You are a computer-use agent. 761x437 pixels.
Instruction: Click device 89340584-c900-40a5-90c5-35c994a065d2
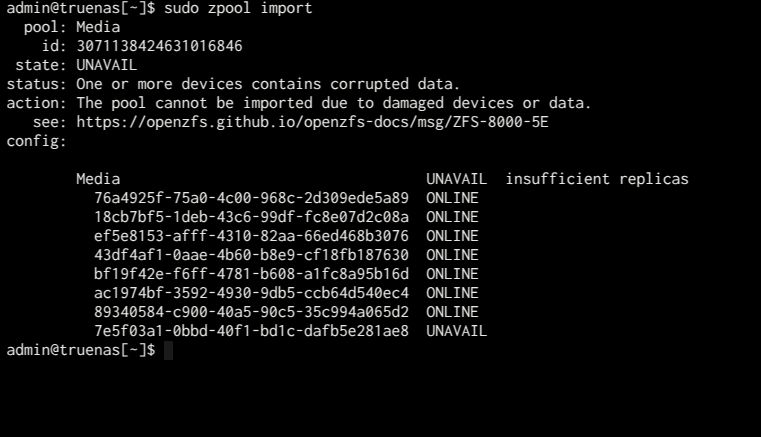coord(251,312)
